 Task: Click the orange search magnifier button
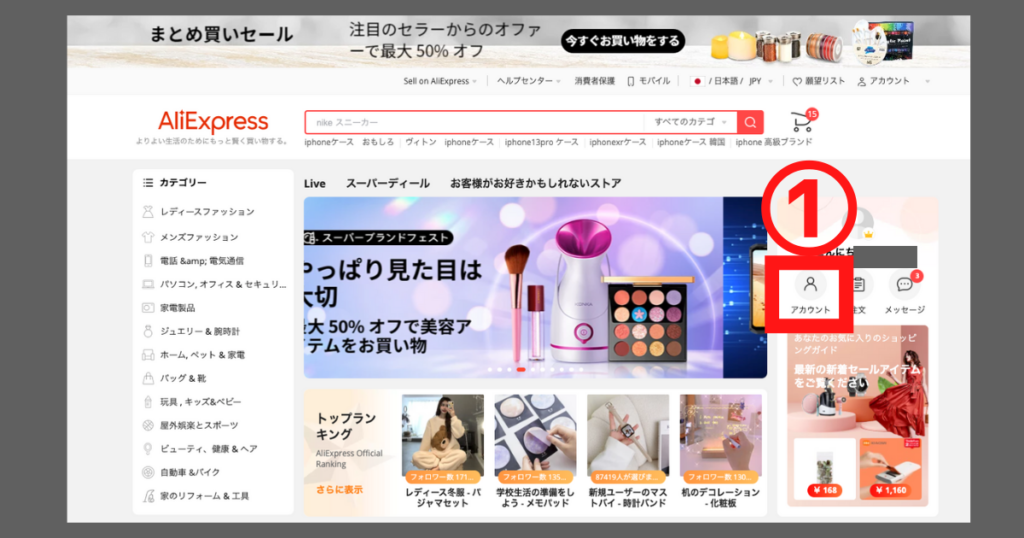point(750,122)
